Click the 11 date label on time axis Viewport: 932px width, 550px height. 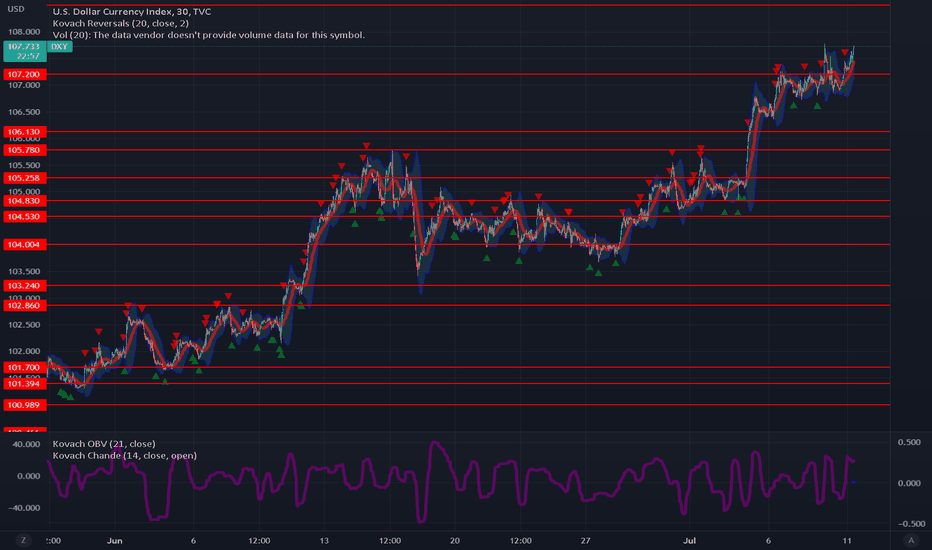click(847, 540)
